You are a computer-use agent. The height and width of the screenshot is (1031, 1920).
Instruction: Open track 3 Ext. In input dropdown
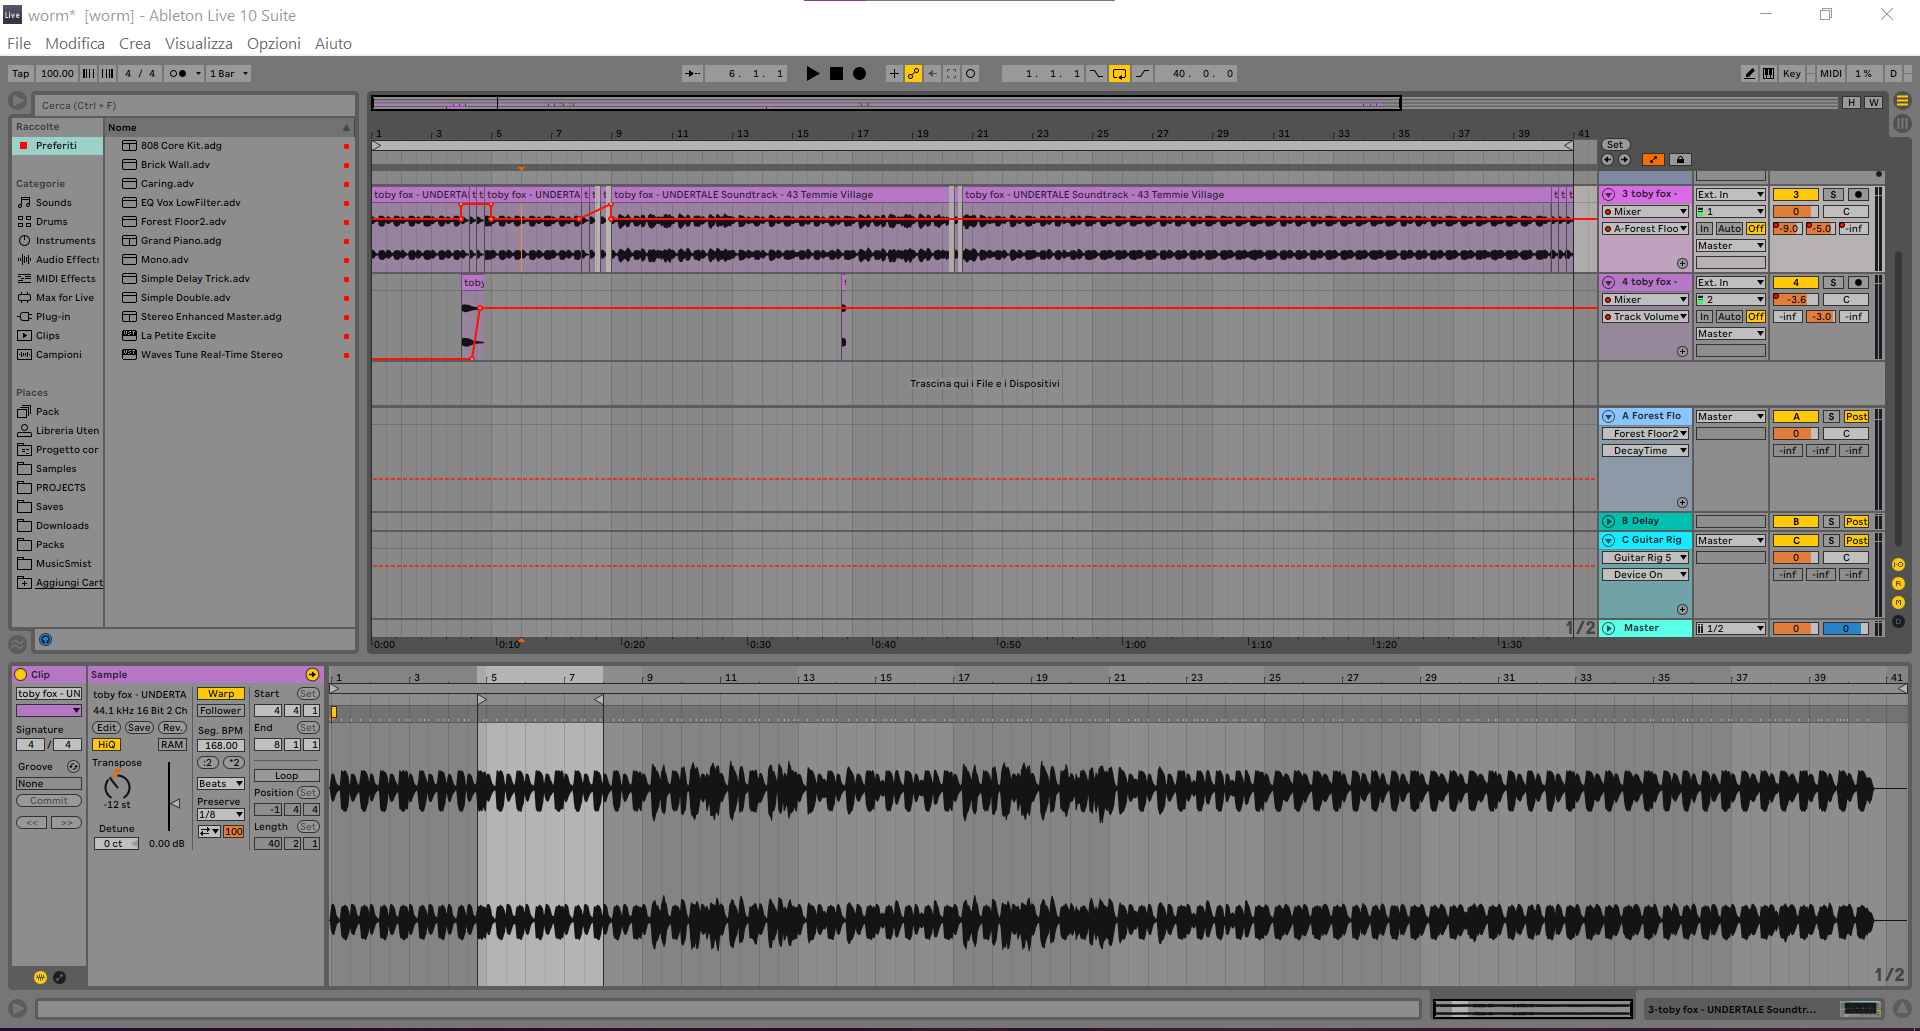(1730, 195)
